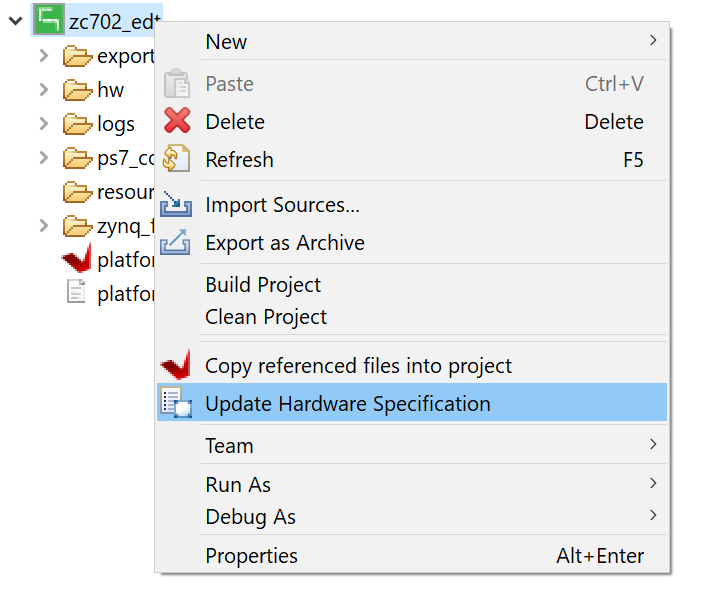The image size is (717, 592).
Task: Click the Alt+Enter shortcut text
Action: coord(600,555)
